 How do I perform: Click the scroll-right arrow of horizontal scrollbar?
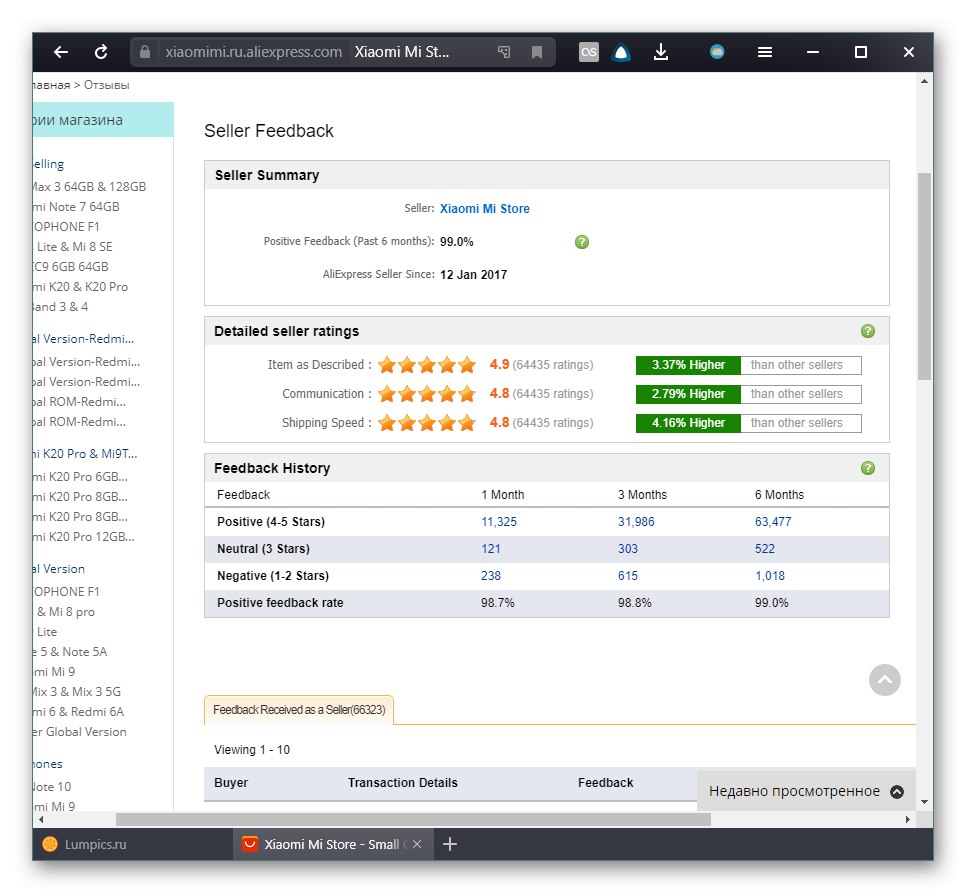pos(907,820)
